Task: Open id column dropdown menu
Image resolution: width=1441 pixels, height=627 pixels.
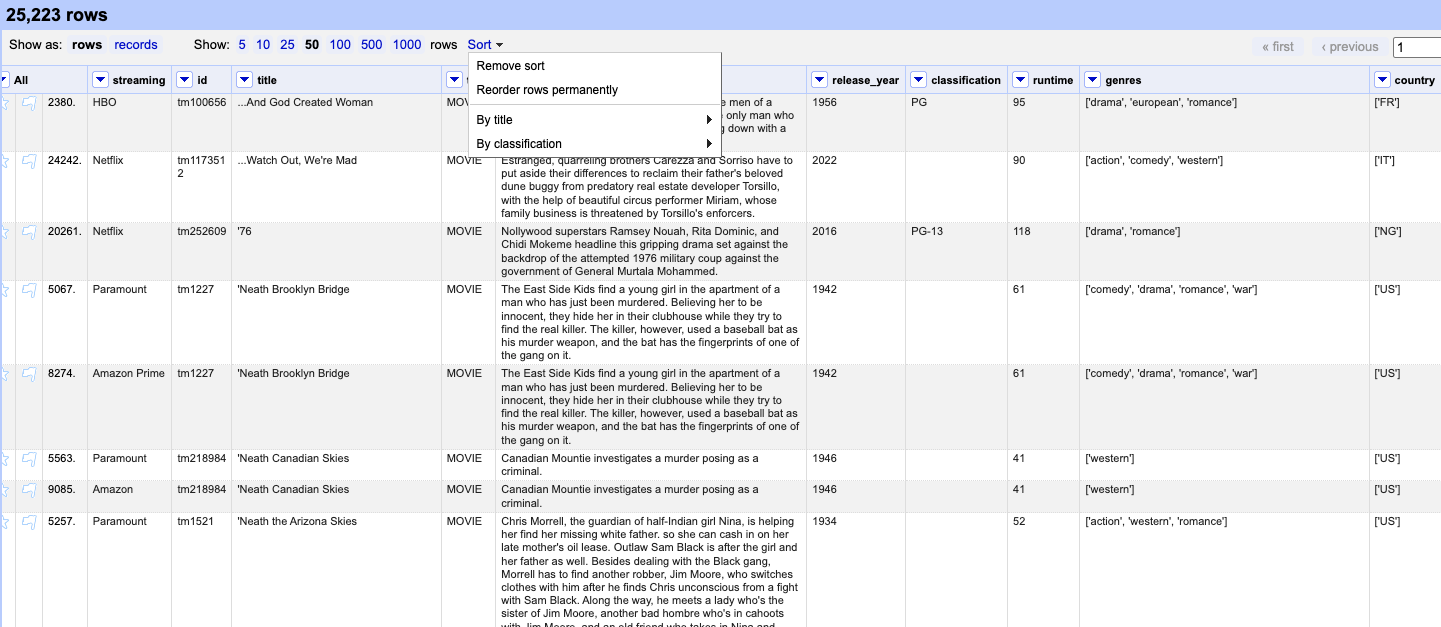Action: pos(185,80)
